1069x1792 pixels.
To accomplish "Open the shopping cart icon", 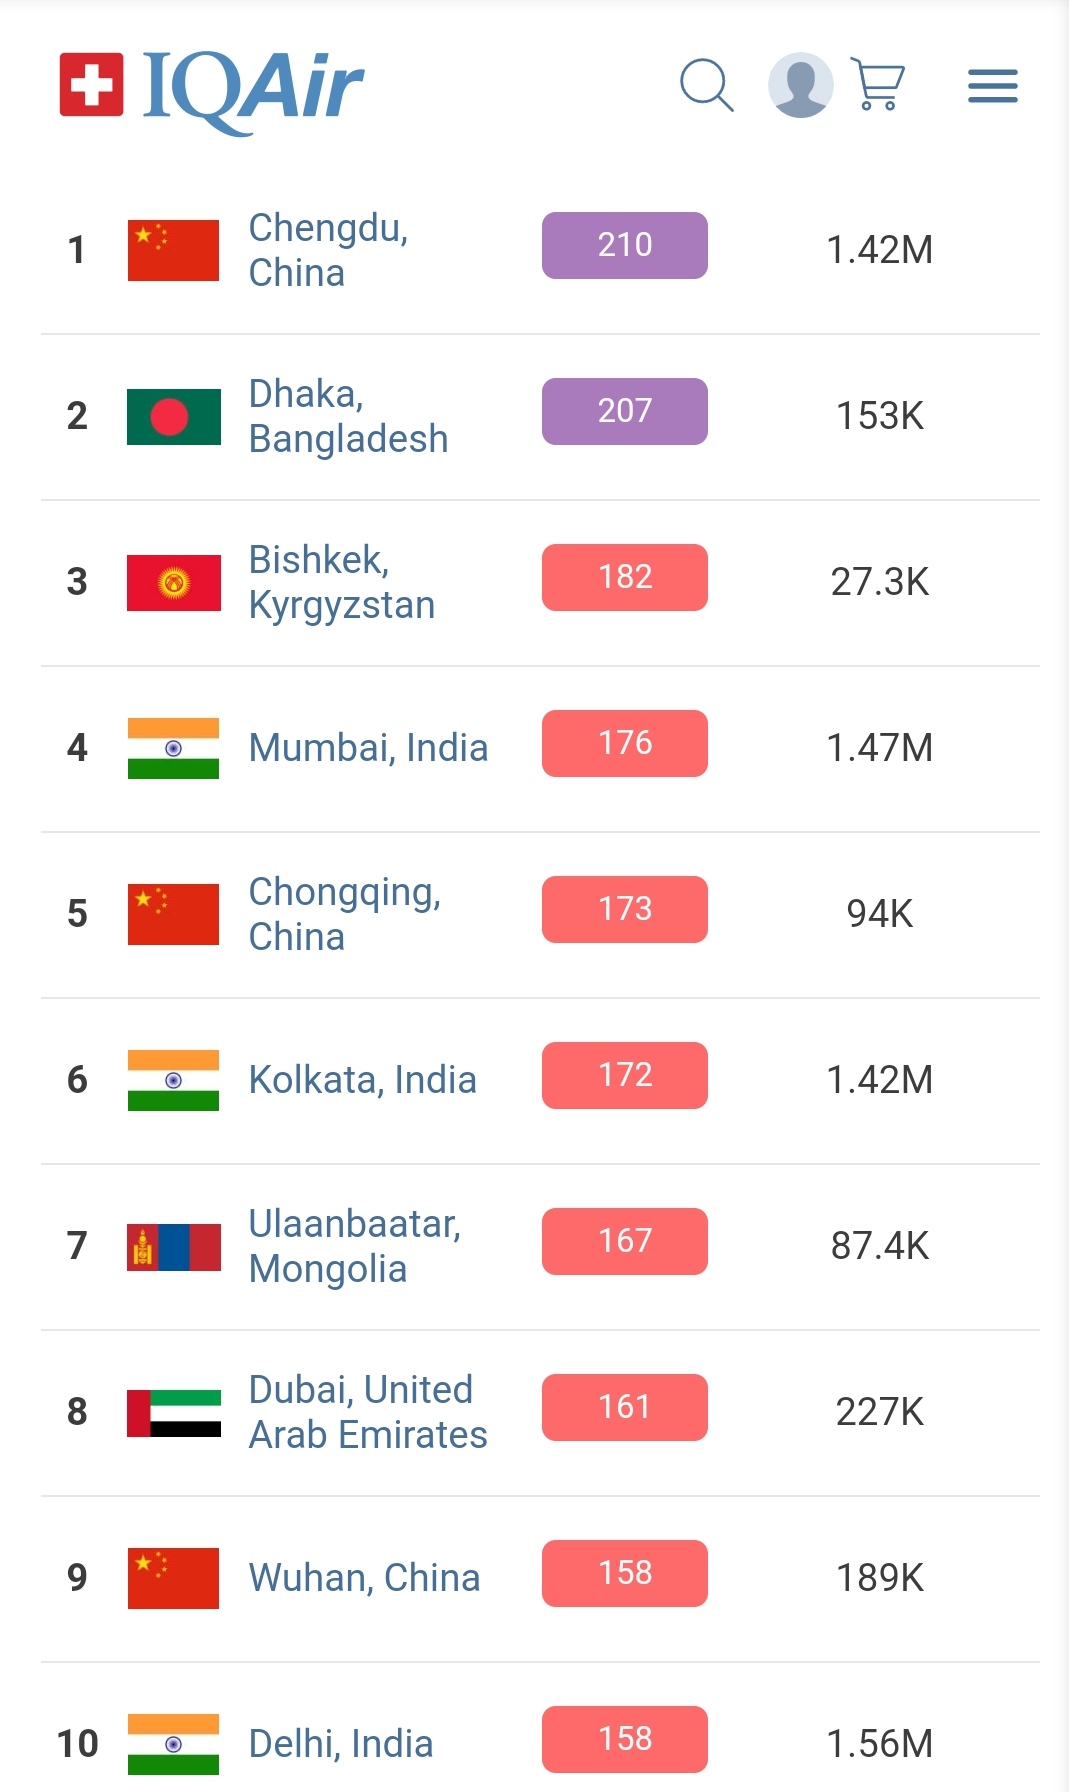I will (878, 84).
